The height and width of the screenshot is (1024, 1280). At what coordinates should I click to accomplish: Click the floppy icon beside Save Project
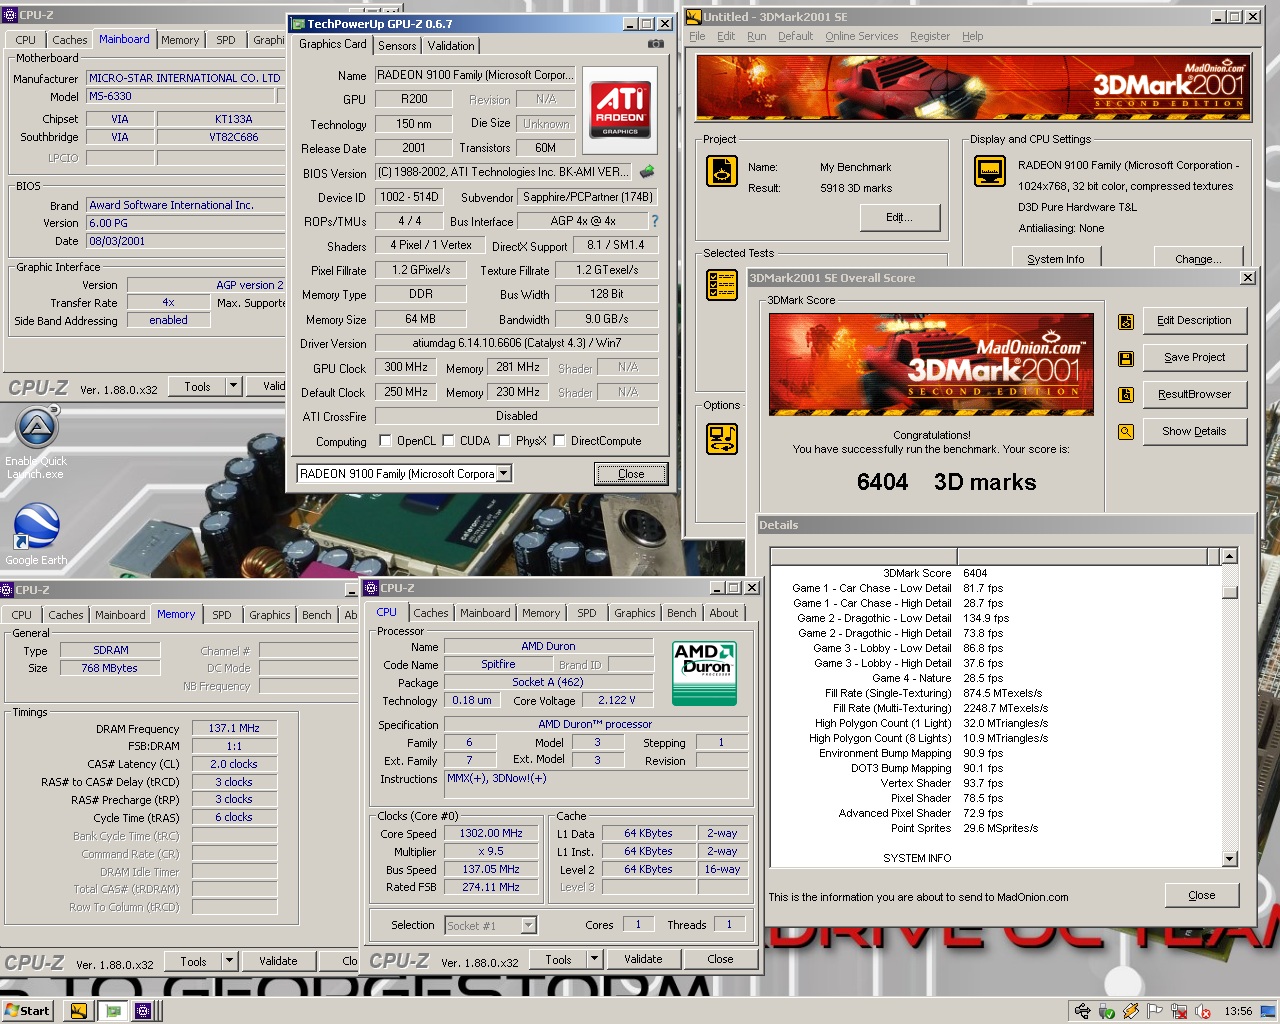tap(1126, 358)
